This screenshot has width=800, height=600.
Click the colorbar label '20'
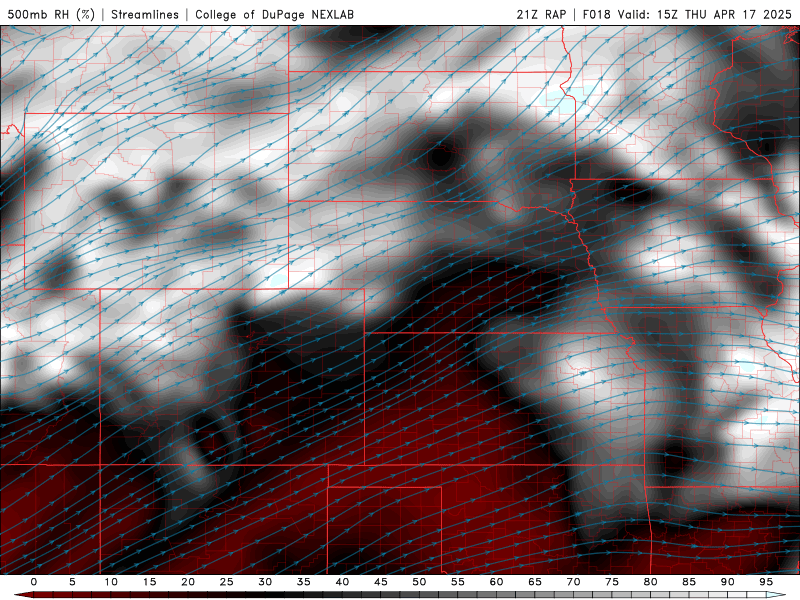tap(188, 582)
